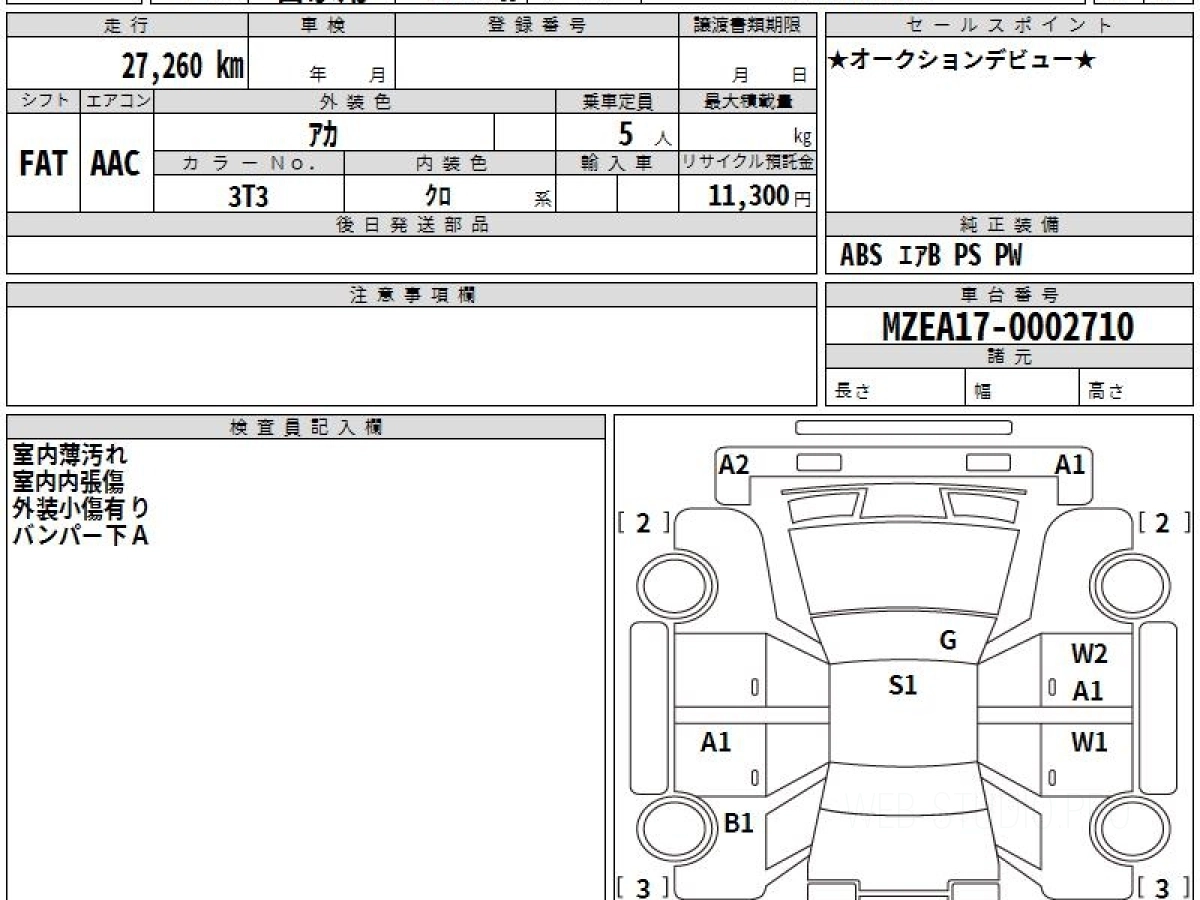This screenshot has height=900, width=1200.
Task: Click the 最大積載量 header
Action: click(747, 101)
